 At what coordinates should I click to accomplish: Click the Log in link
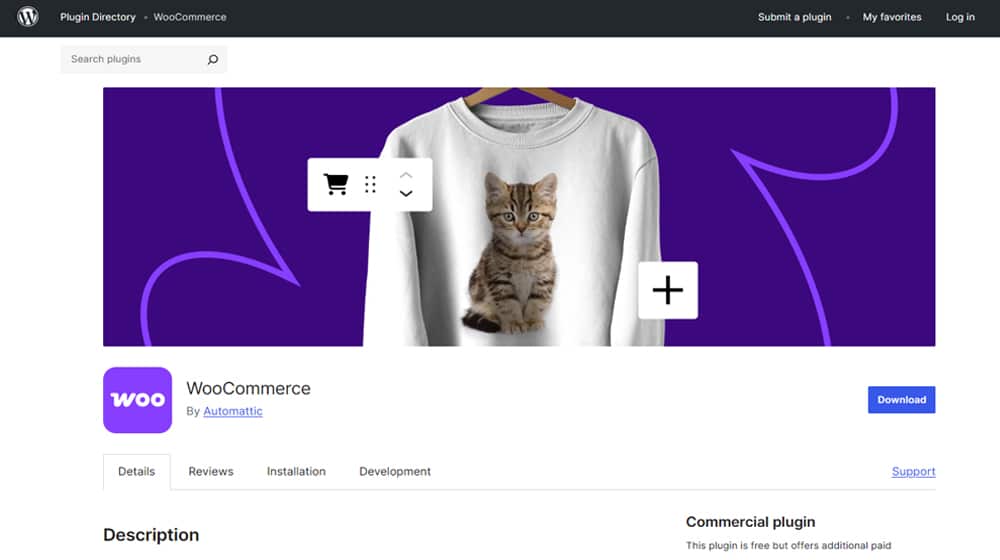(960, 17)
